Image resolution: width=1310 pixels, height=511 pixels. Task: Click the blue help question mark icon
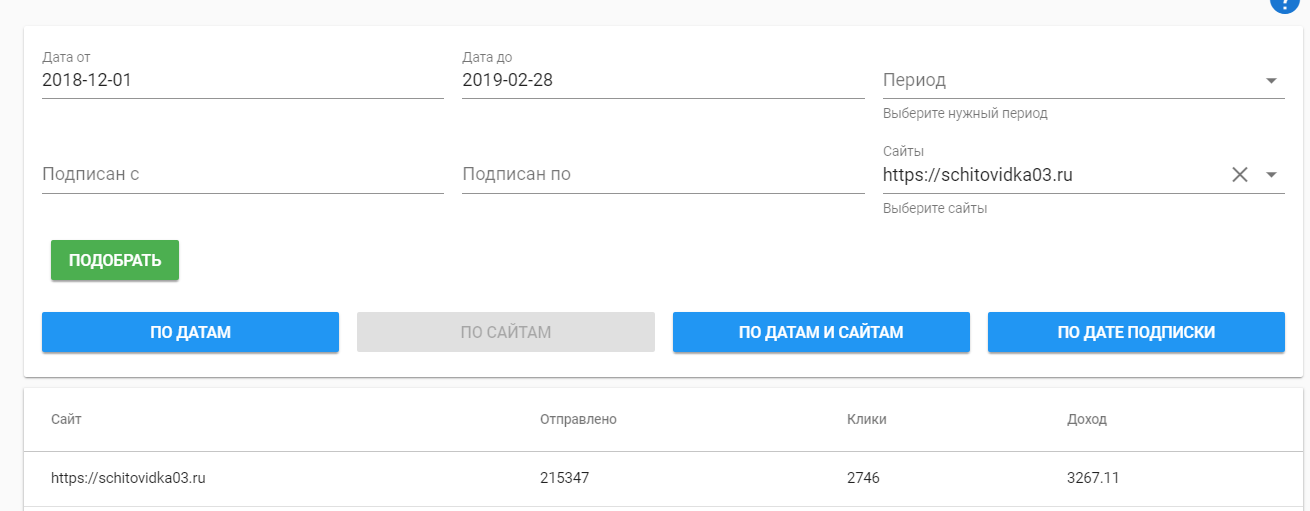1282,3
